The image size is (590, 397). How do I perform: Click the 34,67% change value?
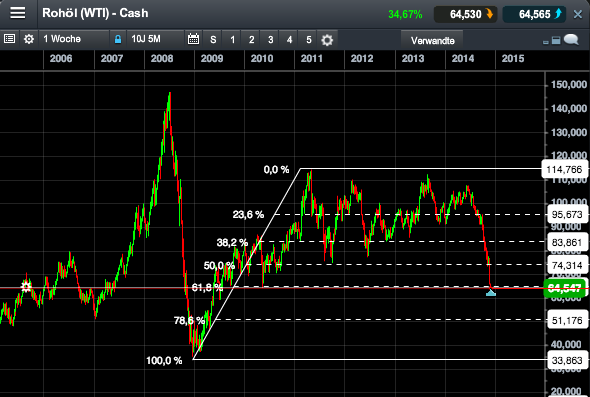coord(405,15)
